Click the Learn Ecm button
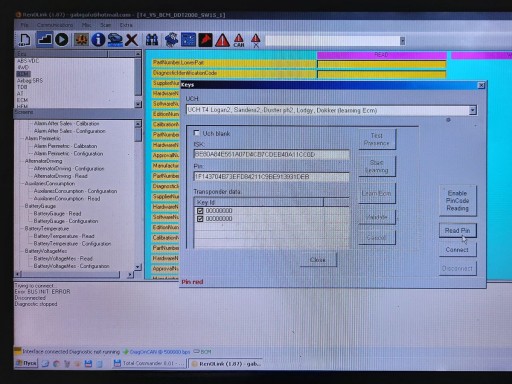Screen dimensions: 512x384 pyautogui.click(x=377, y=193)
